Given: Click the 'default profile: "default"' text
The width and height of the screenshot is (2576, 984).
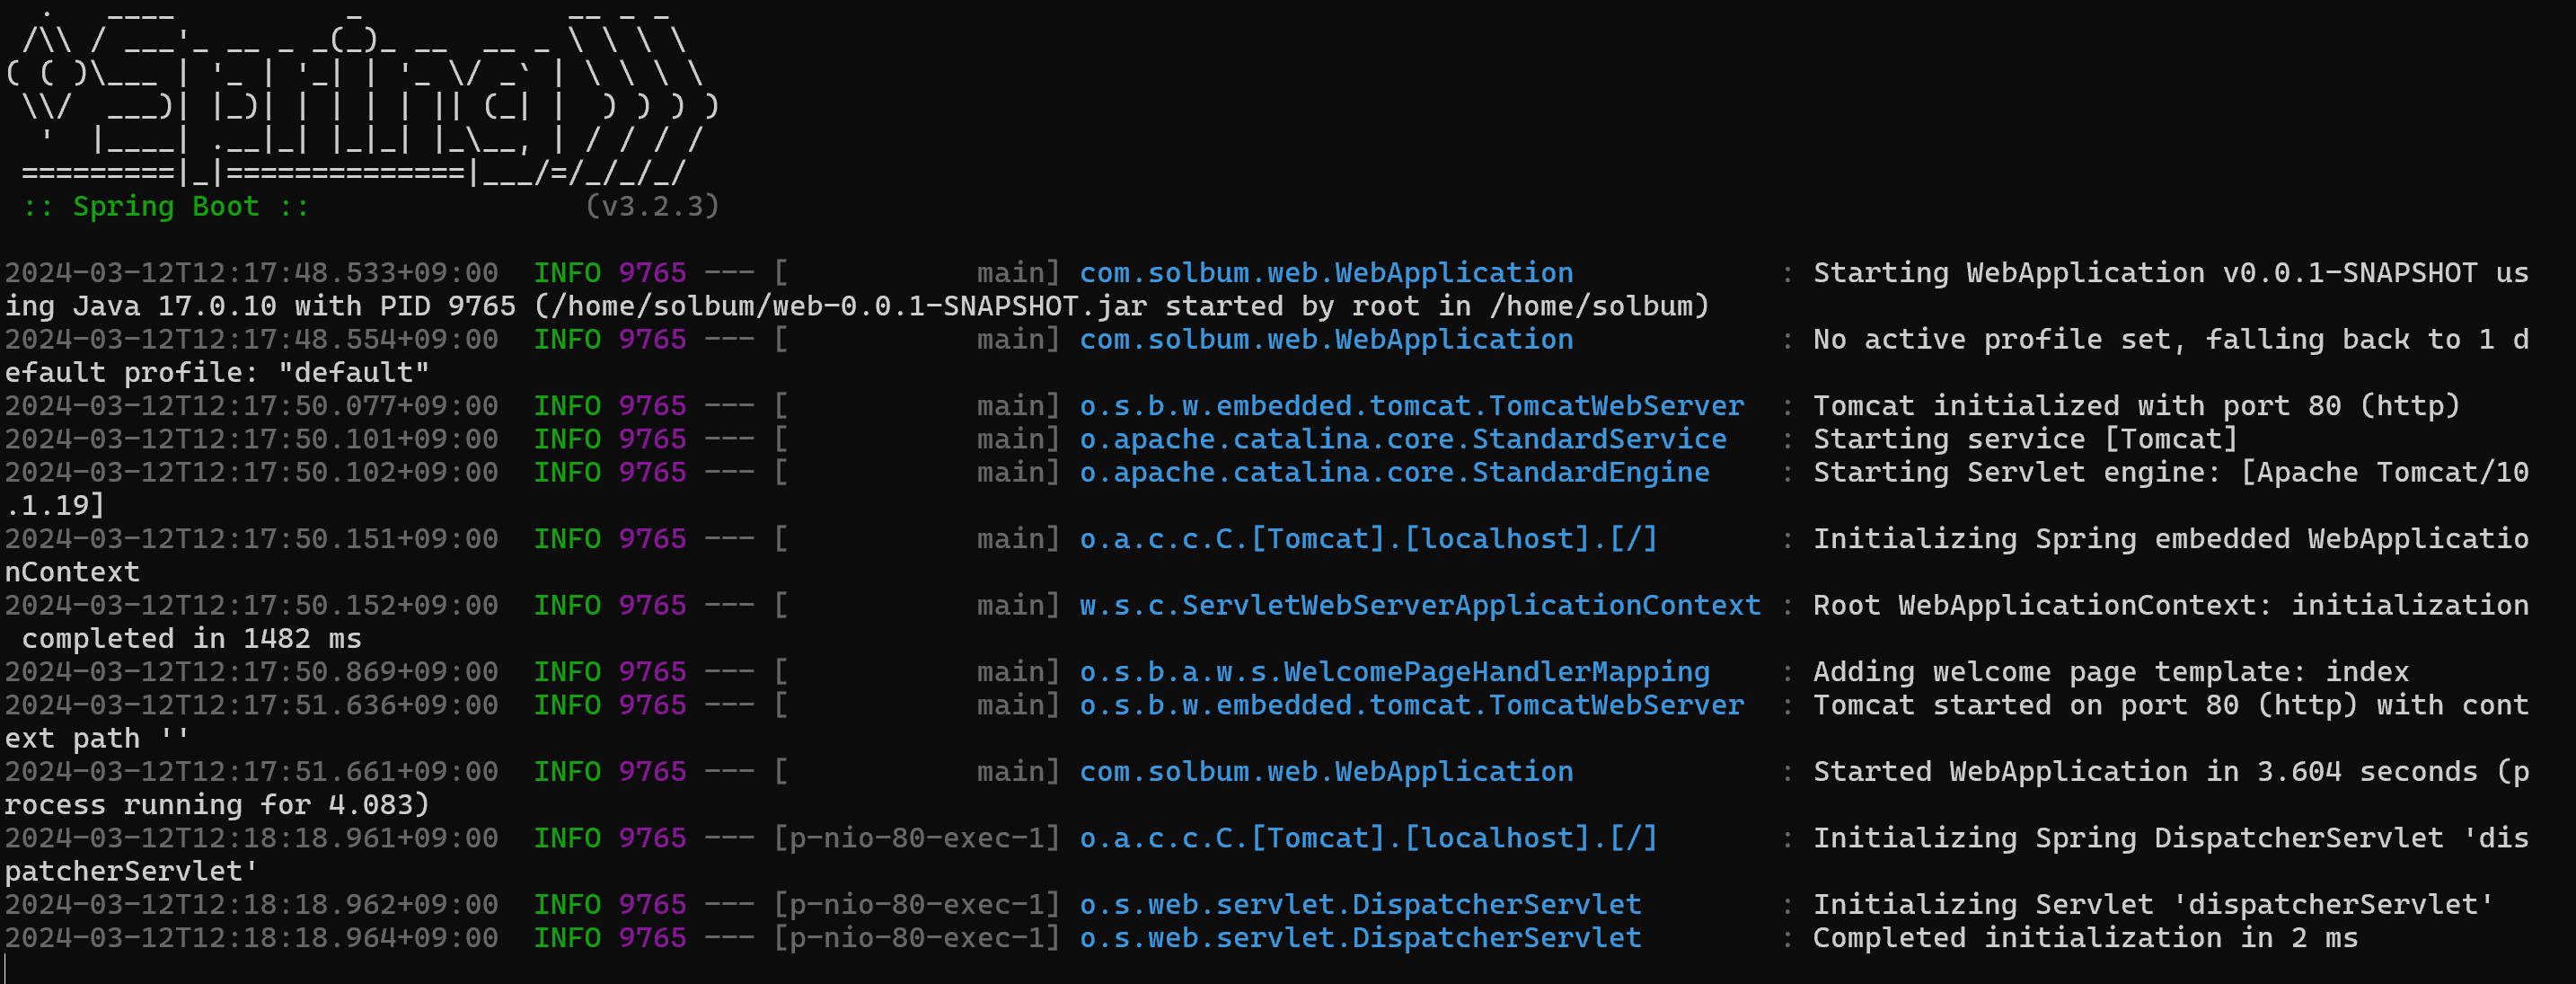Looking at the screenshot, I should click(x=216, y=373).
